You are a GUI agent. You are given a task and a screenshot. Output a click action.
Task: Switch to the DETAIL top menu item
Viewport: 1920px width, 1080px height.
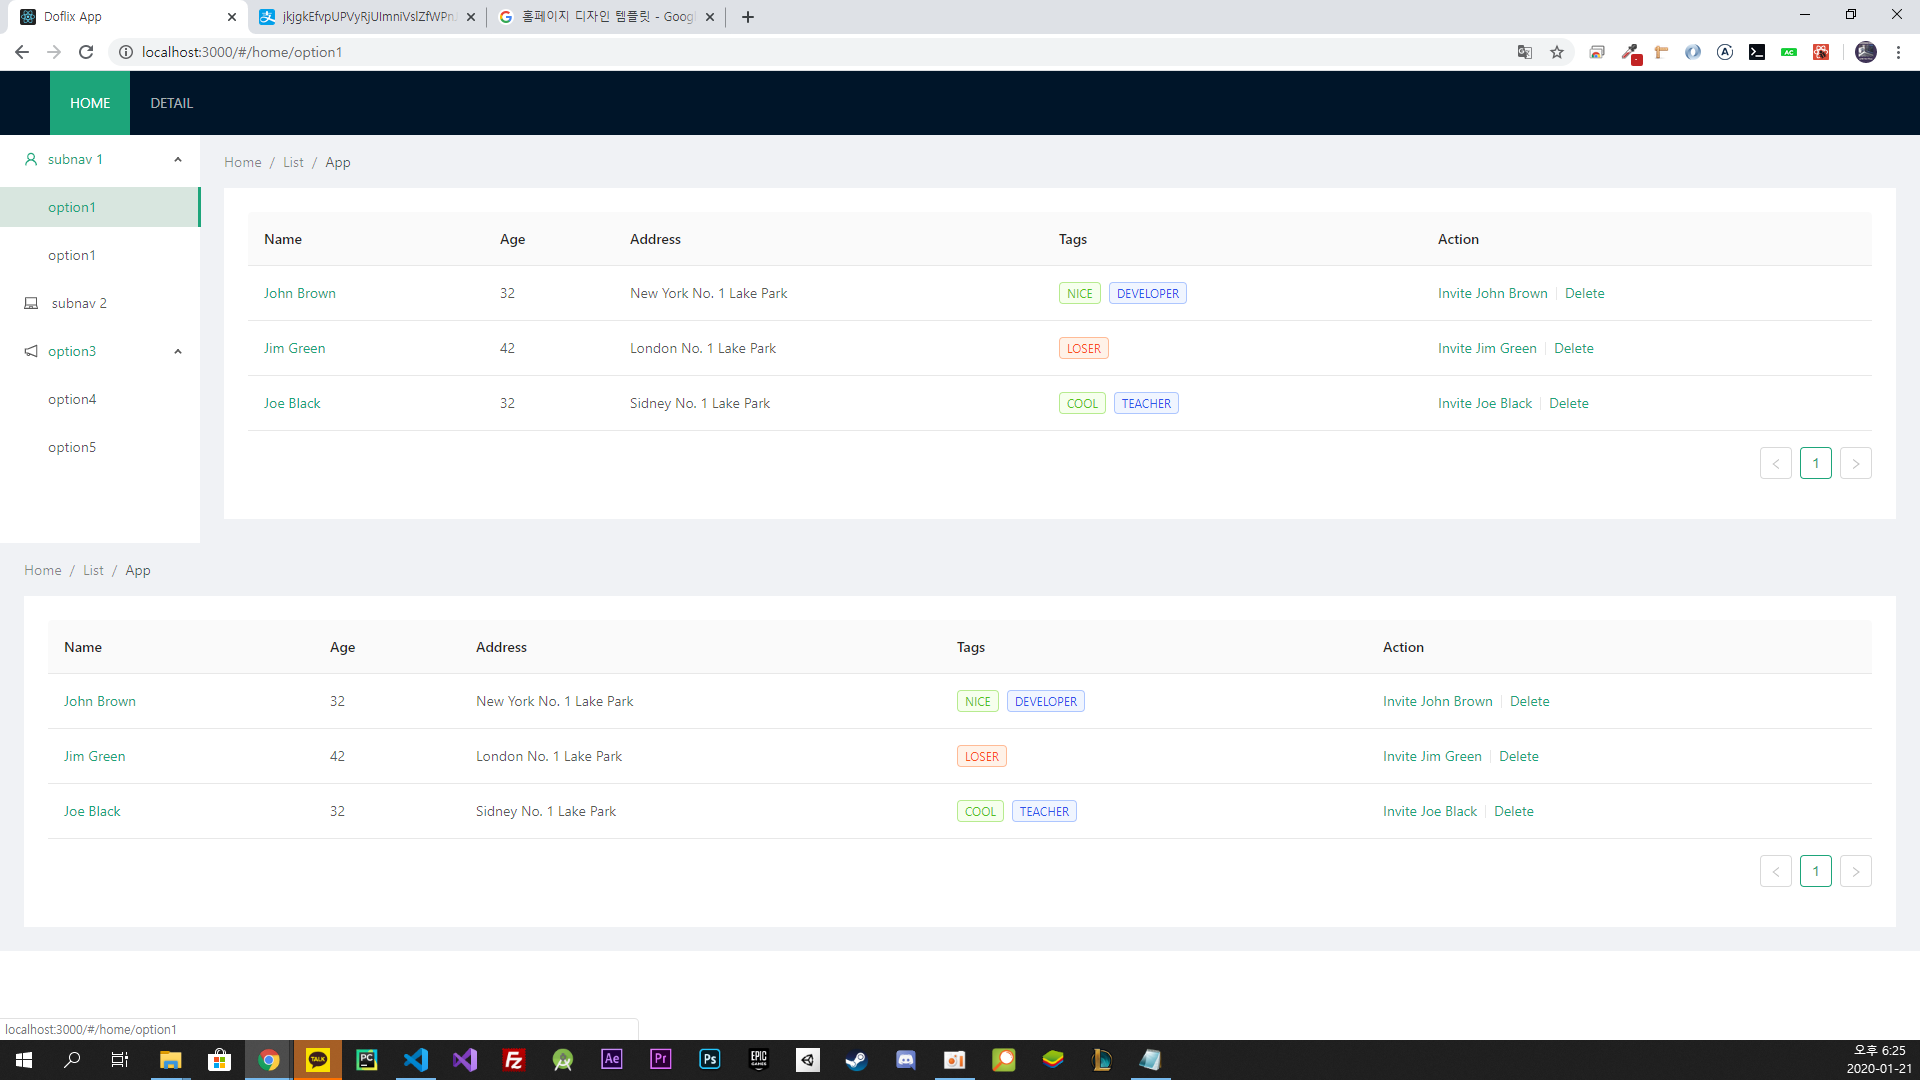pyautogui.click(x=171, y=103)
